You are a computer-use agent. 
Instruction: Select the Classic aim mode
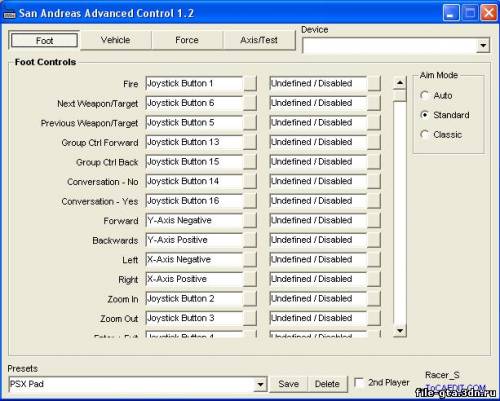click(x=424, y=135)
